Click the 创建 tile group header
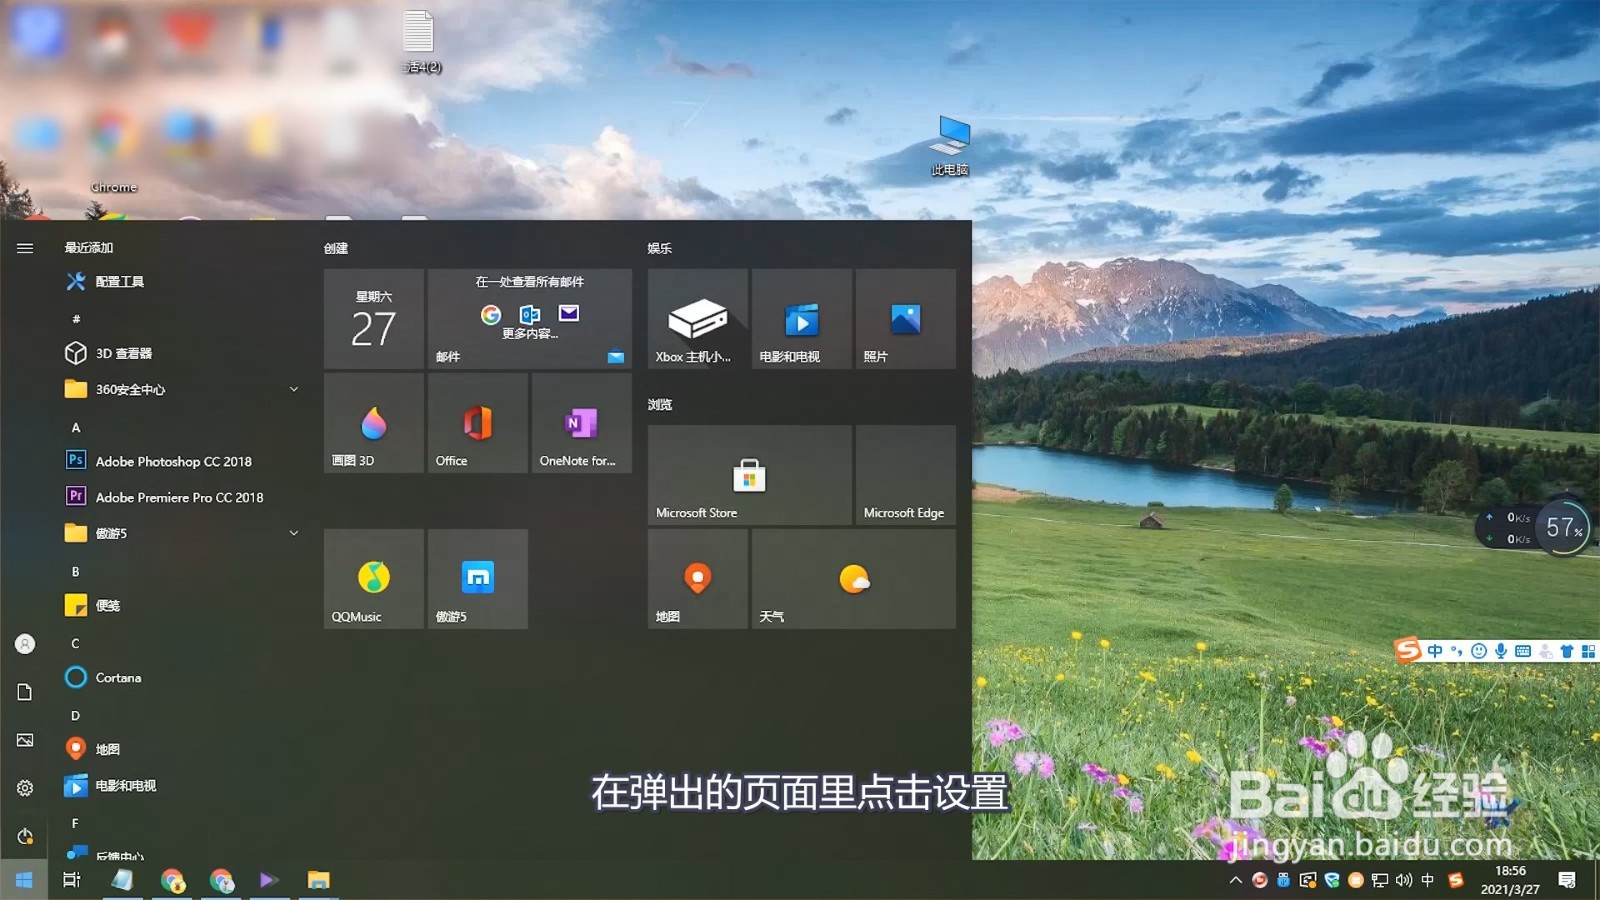The width and height of the screenshot is (1600, 900). point(336,248)
